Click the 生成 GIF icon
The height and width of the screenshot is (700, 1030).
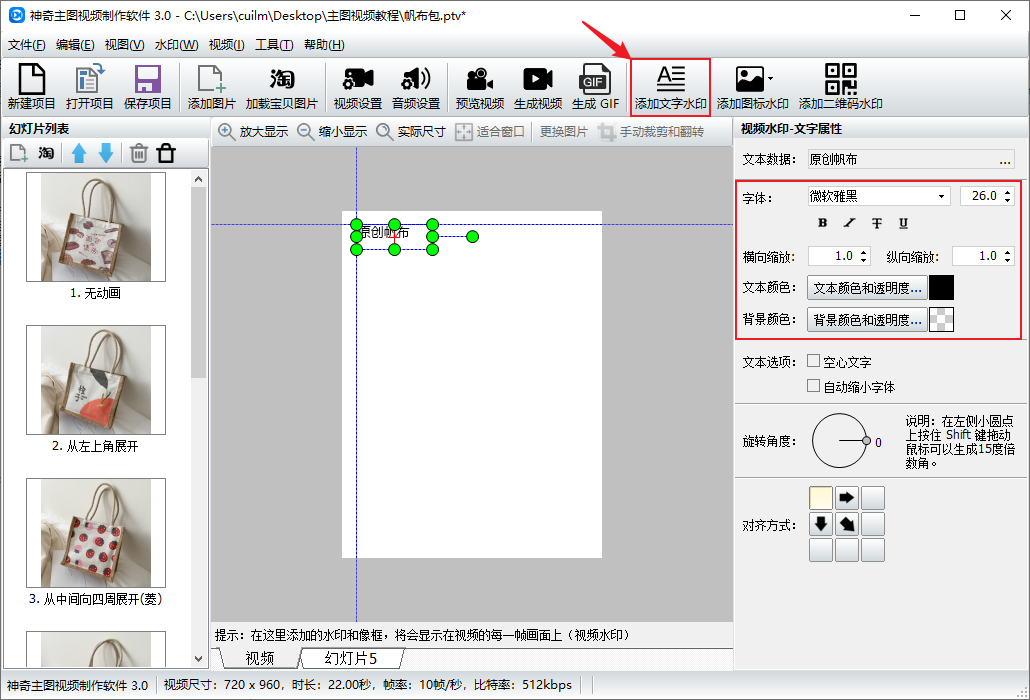595,87
